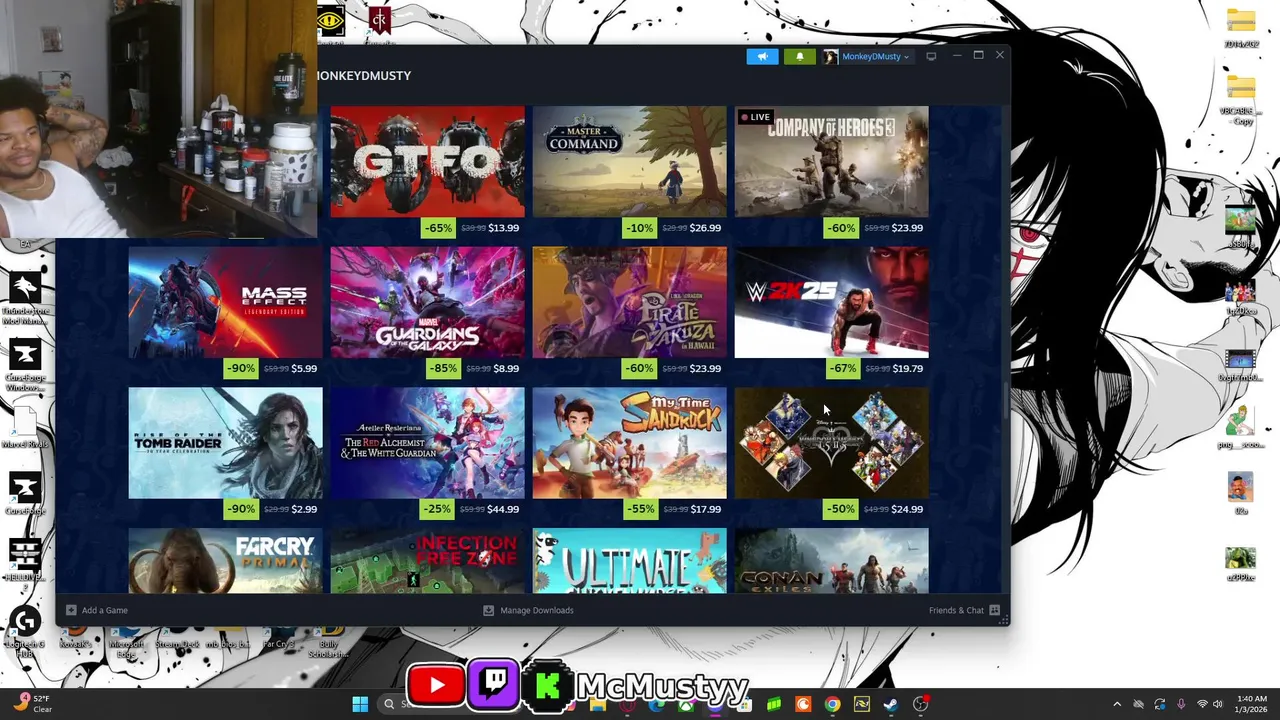This screenshot has height=720, width=1280.
Task: Open the clock and date flyout
Action: 1251,704
